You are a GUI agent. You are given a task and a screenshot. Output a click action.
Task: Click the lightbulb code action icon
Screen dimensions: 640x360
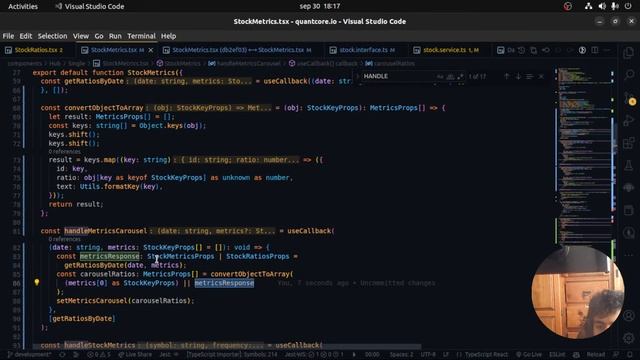37,282
